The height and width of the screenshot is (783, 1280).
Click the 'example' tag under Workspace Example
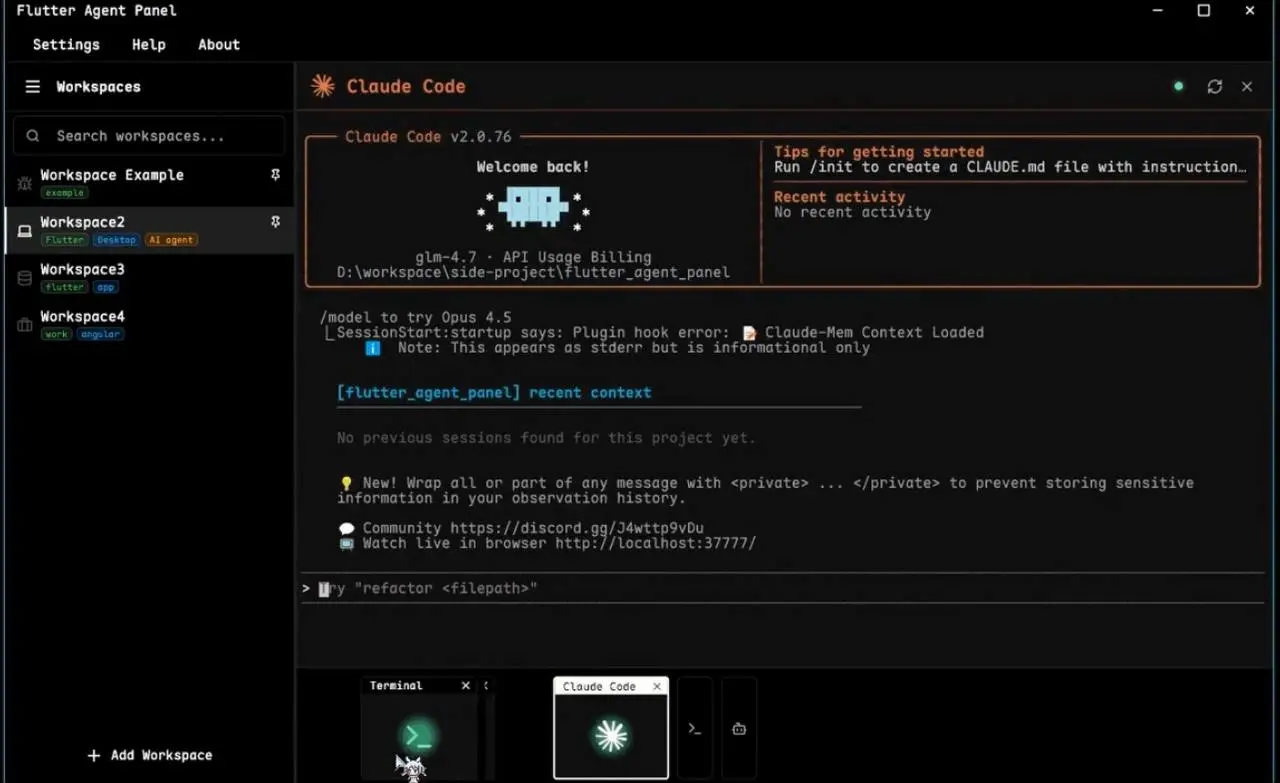[x=64, y=193]
